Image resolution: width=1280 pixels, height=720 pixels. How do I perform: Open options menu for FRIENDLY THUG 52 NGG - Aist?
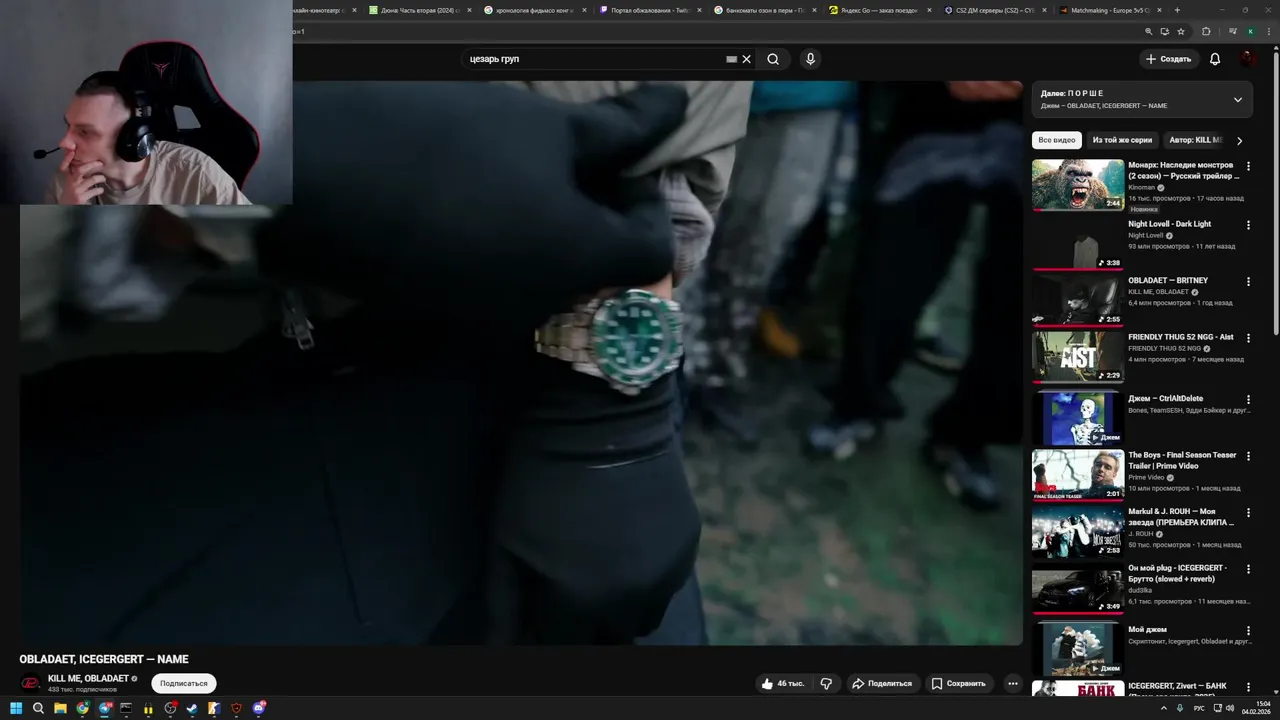pyautogui.click(x=1248, y=338)
